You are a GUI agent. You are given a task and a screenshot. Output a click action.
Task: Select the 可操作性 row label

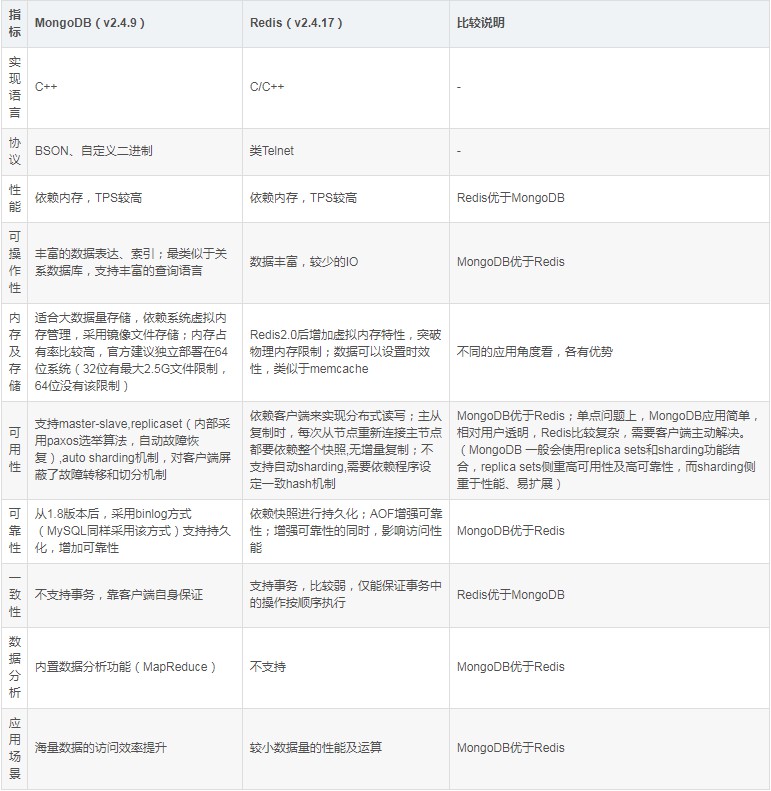coord(15,262)
